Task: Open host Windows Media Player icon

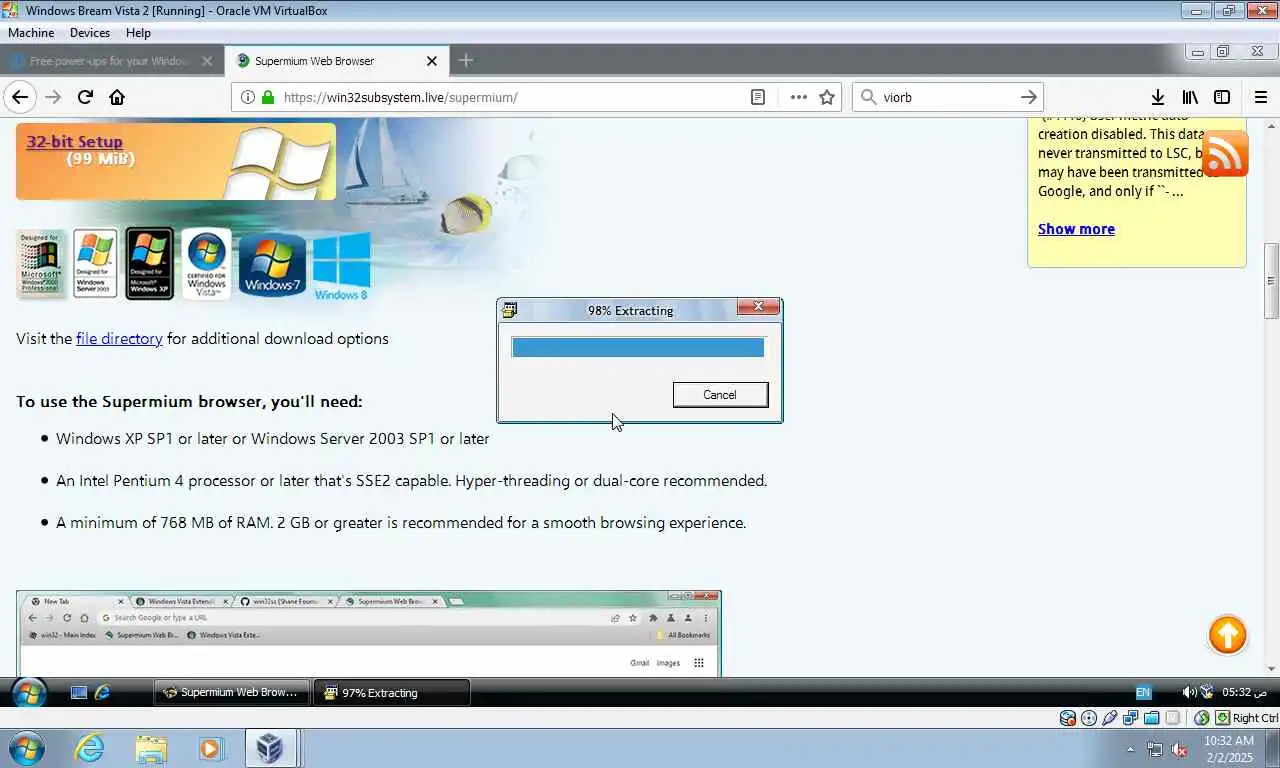Action: coord(210,748)
